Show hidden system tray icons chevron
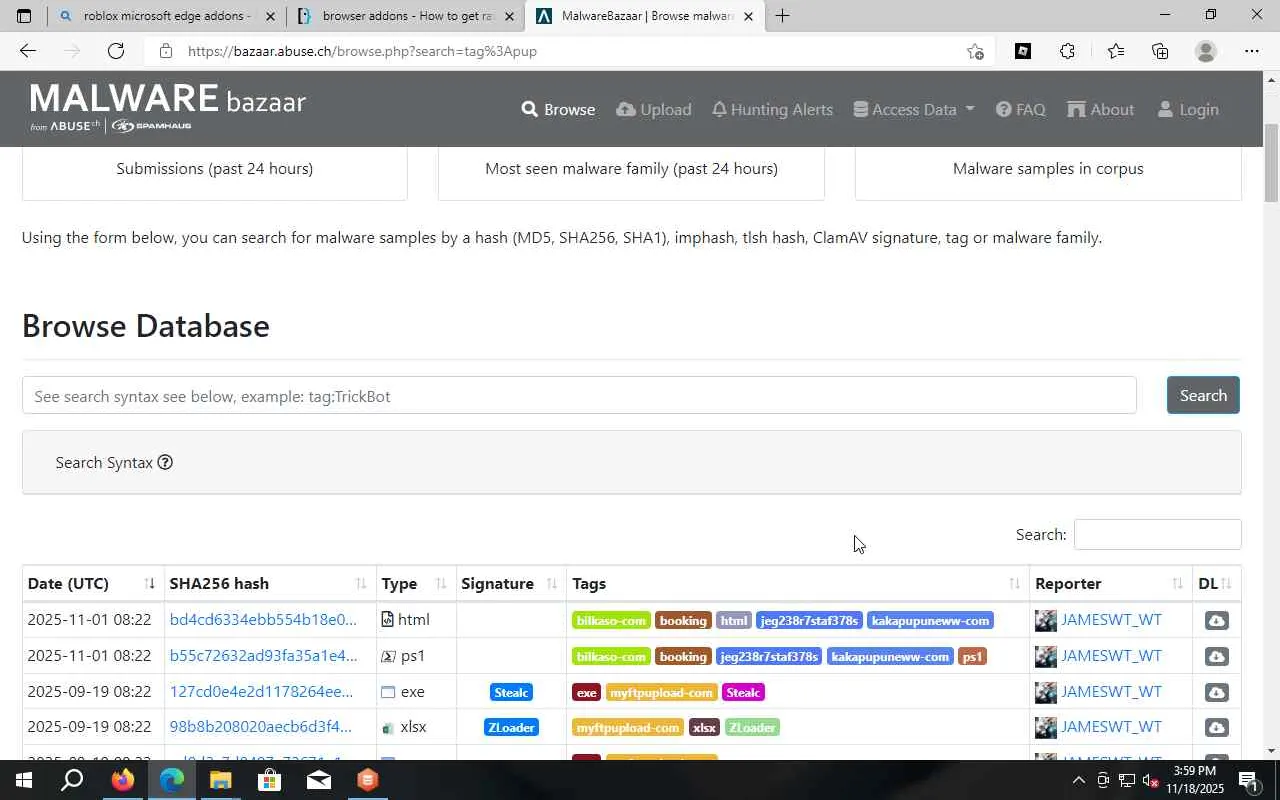Screen dimensions: 1280x800 [x=1078, y=780]
